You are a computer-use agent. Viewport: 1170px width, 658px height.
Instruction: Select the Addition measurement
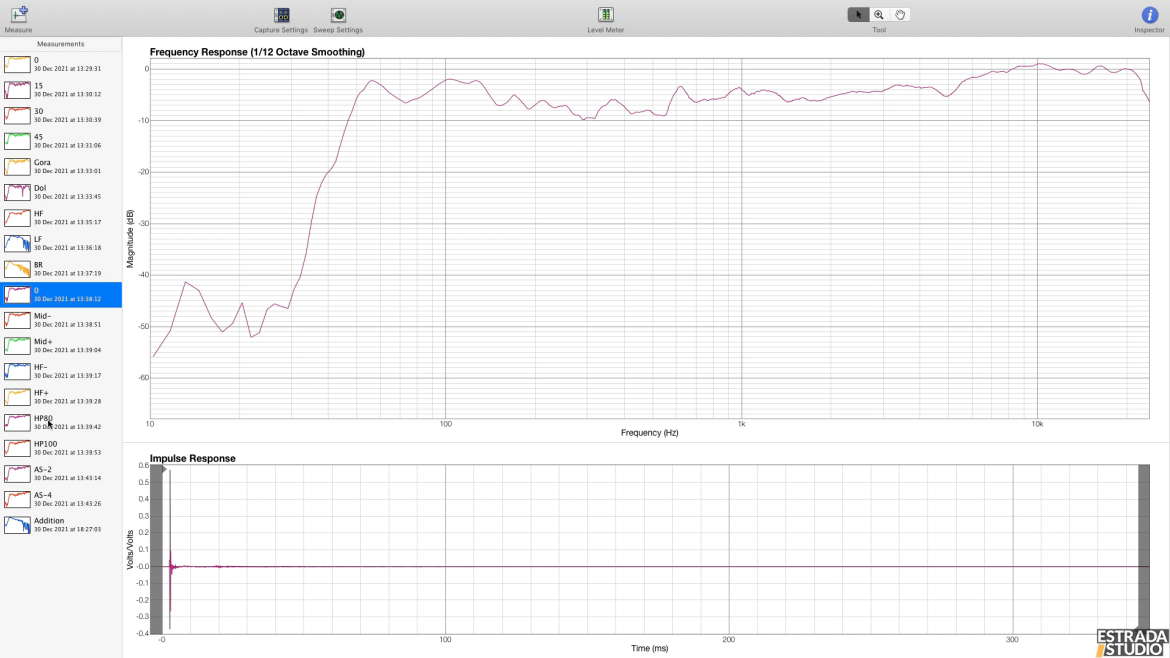[x=60, y=524]
